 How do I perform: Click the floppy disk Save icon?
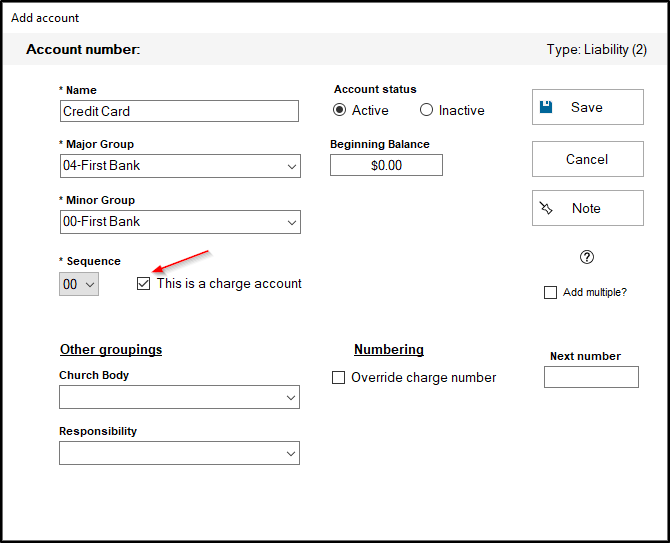pyautogui.click(x=546, y=107)
